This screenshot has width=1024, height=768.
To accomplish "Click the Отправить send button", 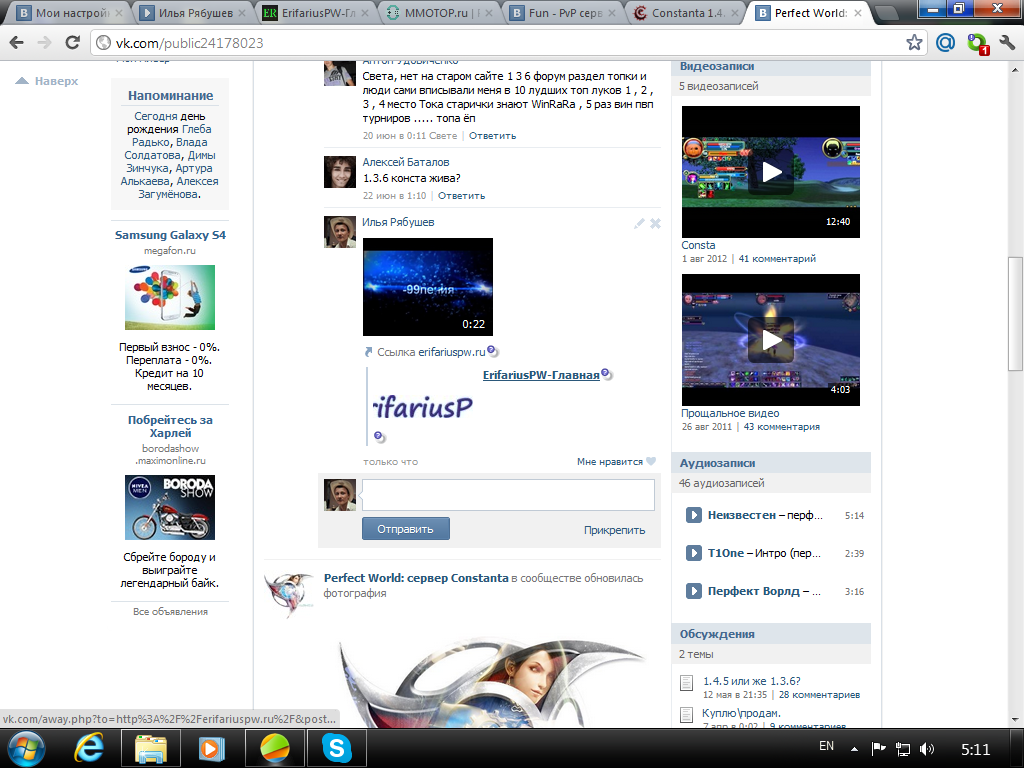I will [406, 529].
